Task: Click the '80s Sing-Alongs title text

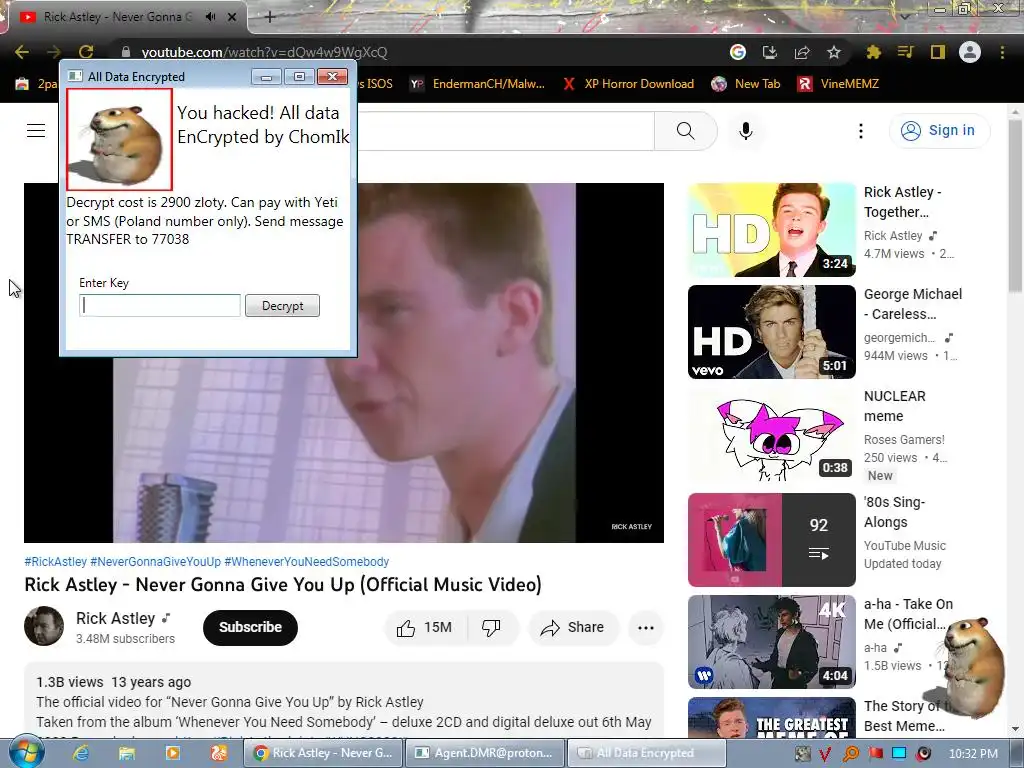Action: (x=894, y=512)
